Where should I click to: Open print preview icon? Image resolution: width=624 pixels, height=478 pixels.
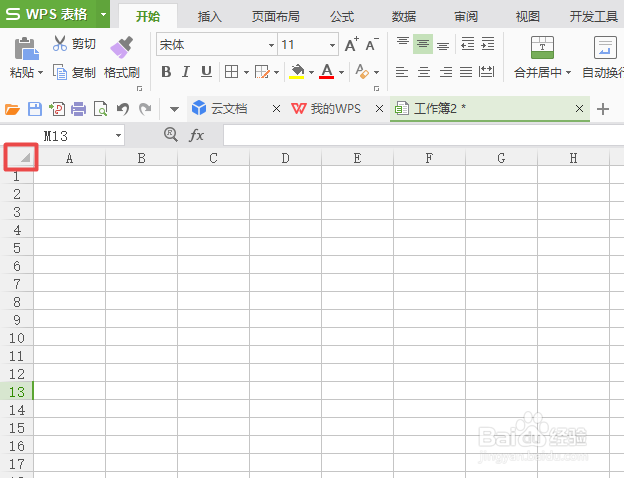pos(100,109)
